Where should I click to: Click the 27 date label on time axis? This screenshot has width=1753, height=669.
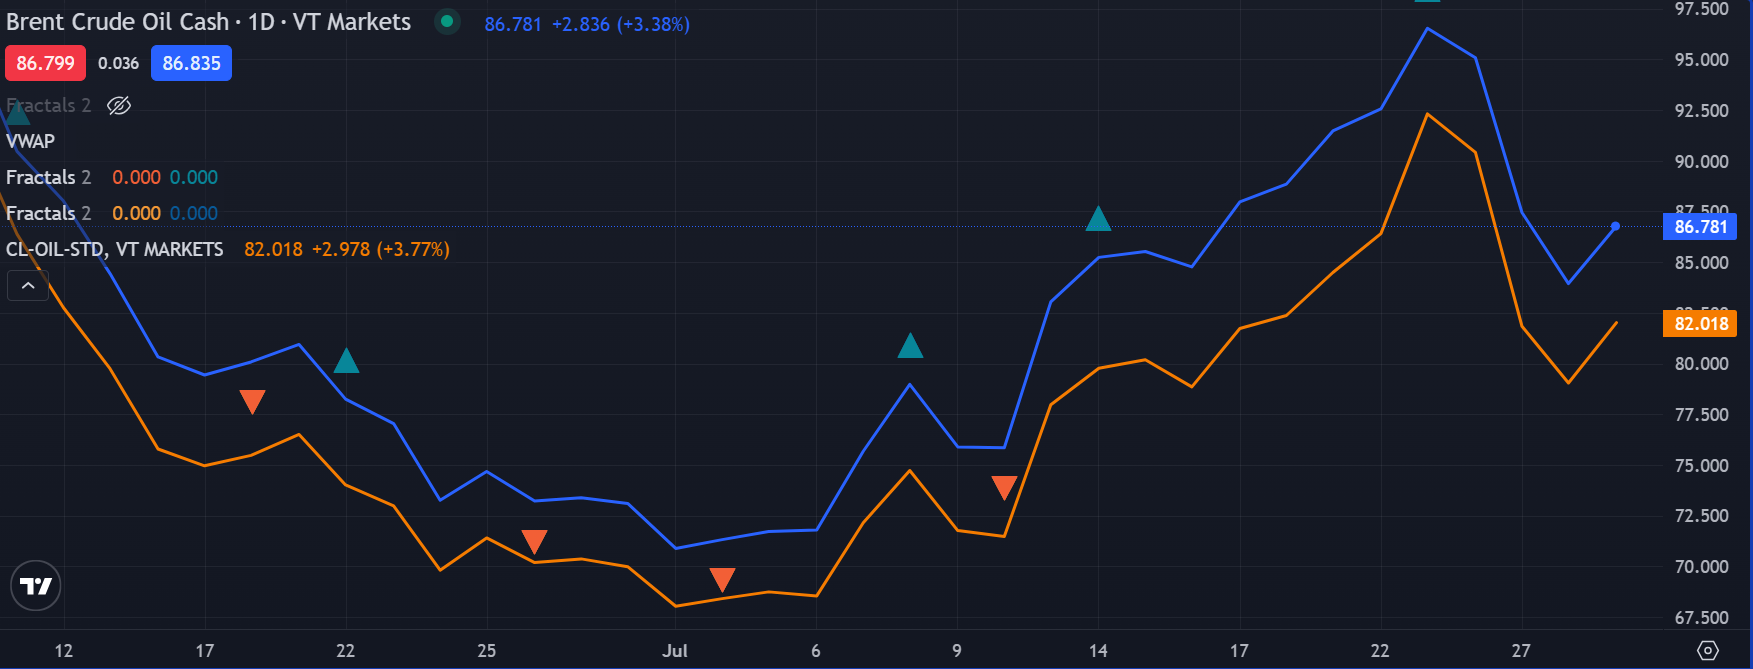coord(1521,651)
